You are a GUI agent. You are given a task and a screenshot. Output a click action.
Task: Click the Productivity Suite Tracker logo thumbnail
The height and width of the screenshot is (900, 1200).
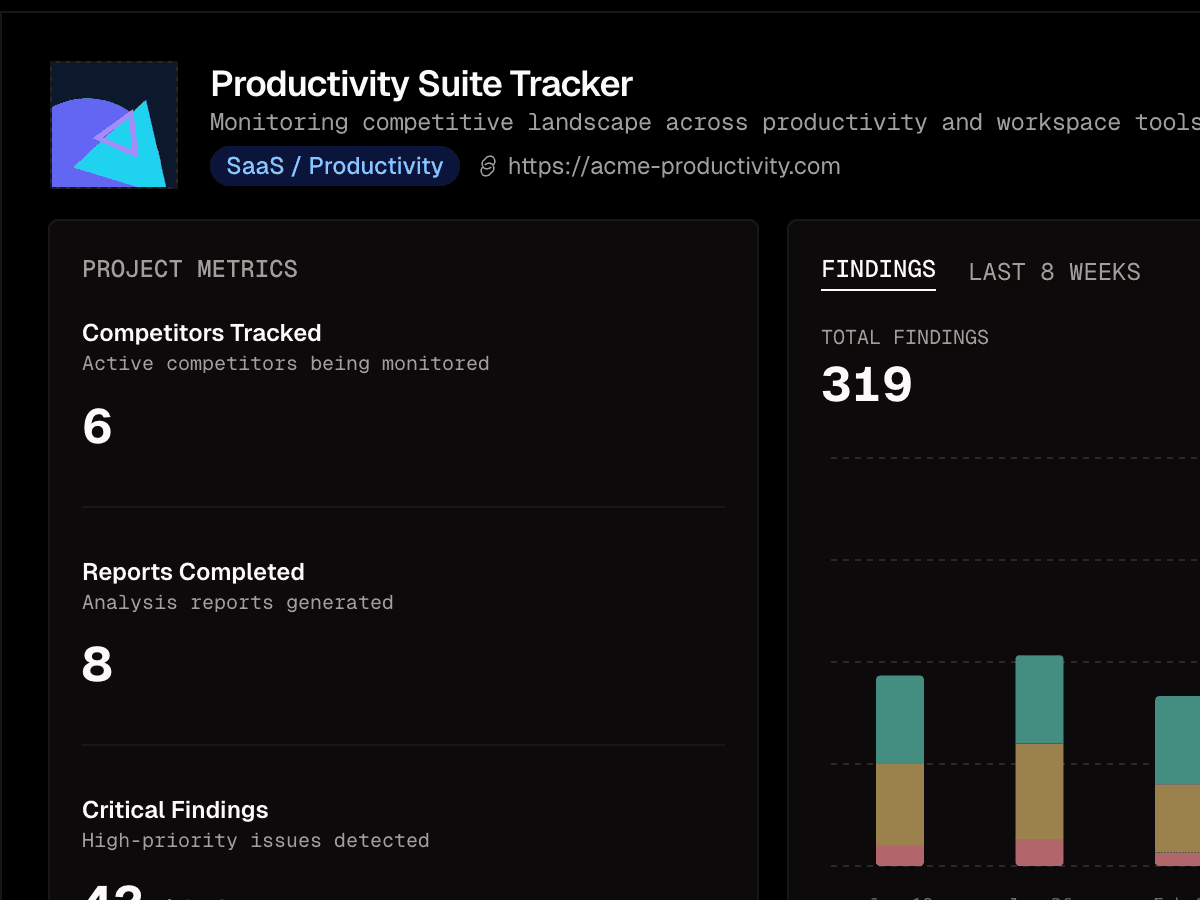tap(114, 125)
